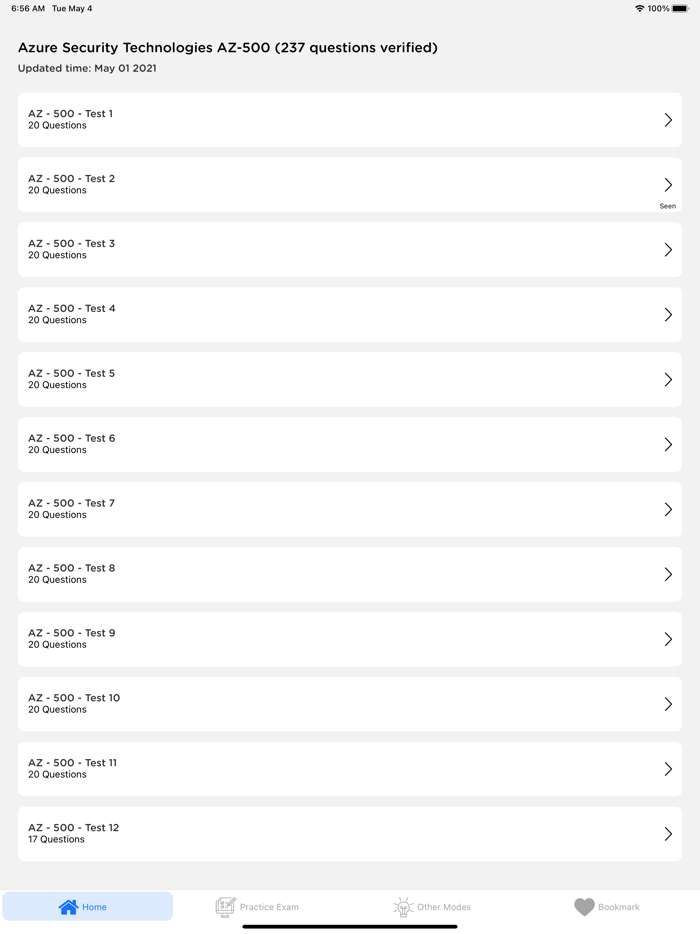Switch to the Other Modes tab

(432, 907)
